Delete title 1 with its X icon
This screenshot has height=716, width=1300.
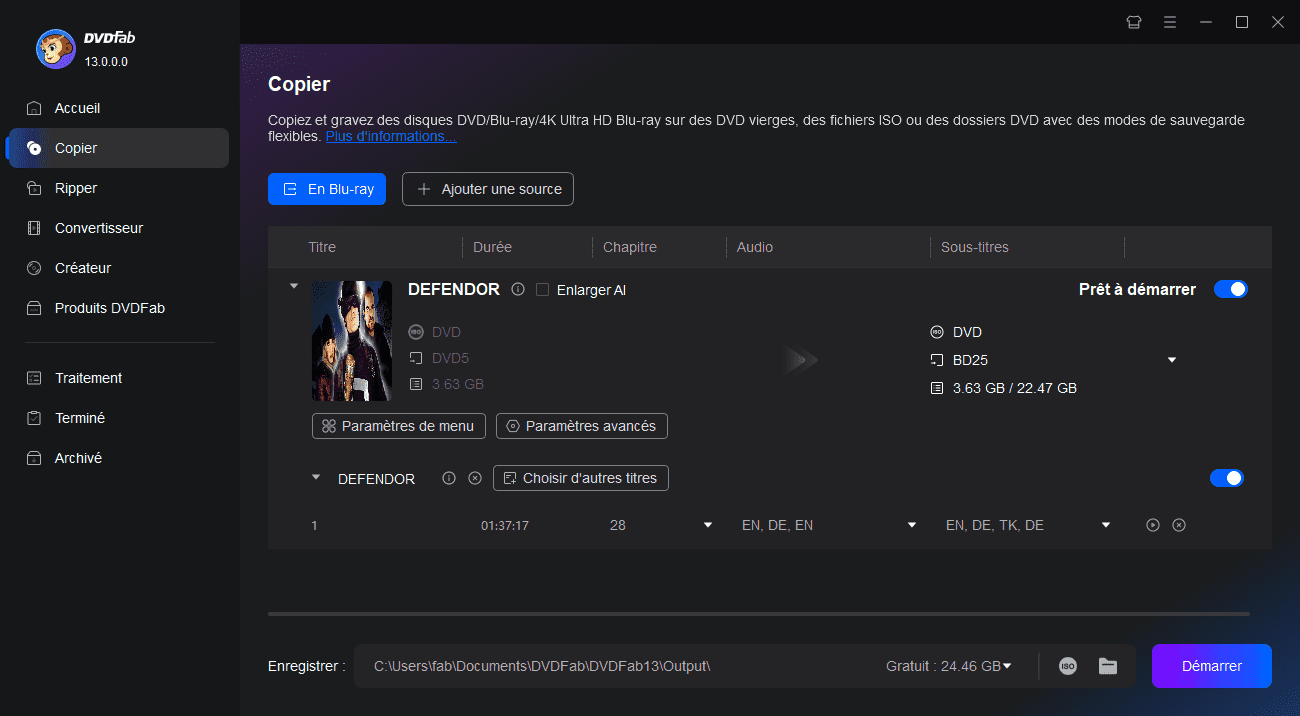(x=1179, y=525)
